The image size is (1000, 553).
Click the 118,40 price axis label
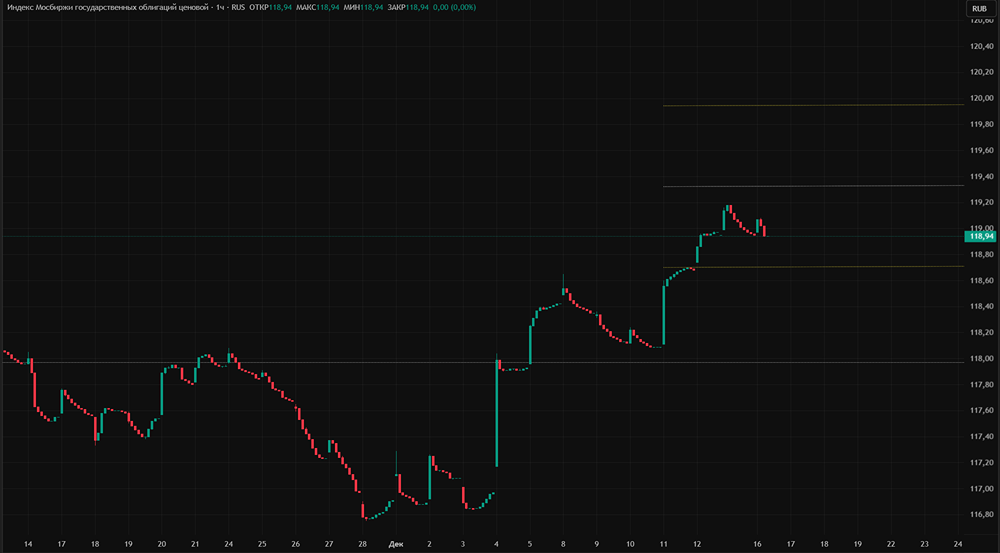coord(982,306)
